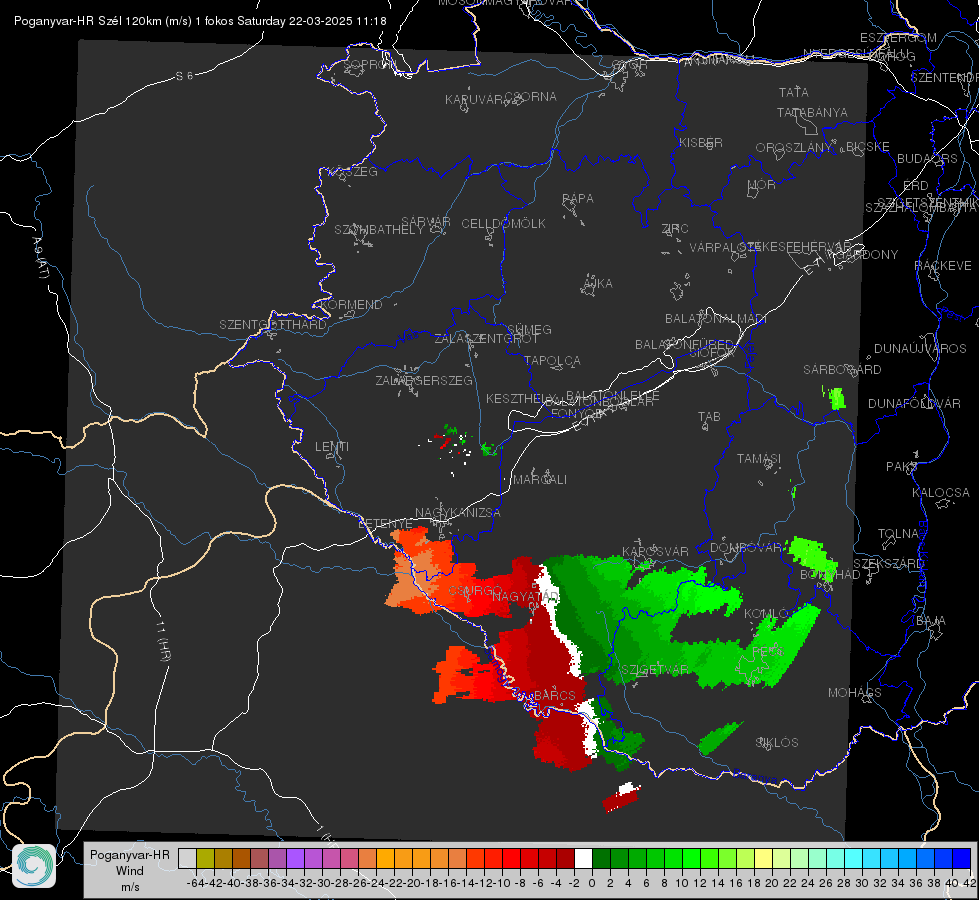This screenshot has height=900, width=979.
Task: Select the SZIGETVÁR label
Action: (x=654, y=670)
